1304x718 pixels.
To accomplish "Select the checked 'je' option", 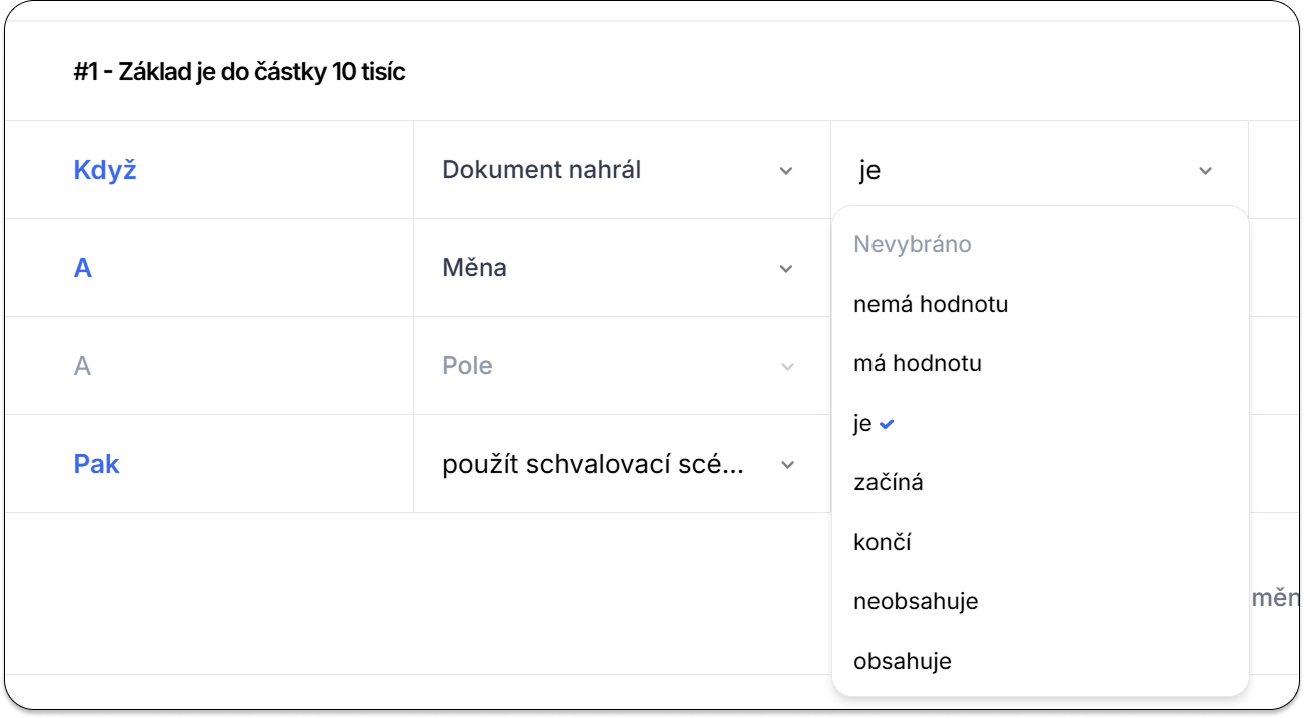I will [x=863, y=424].
